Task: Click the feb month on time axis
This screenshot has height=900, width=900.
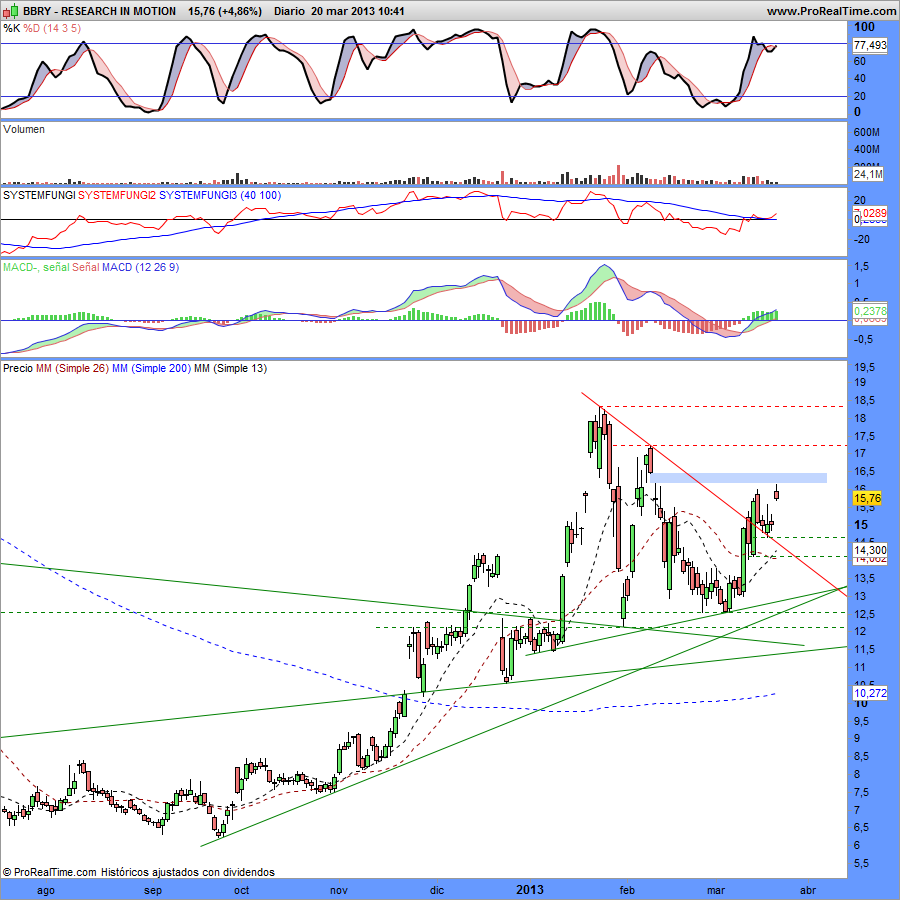Action: click(627, 890)
